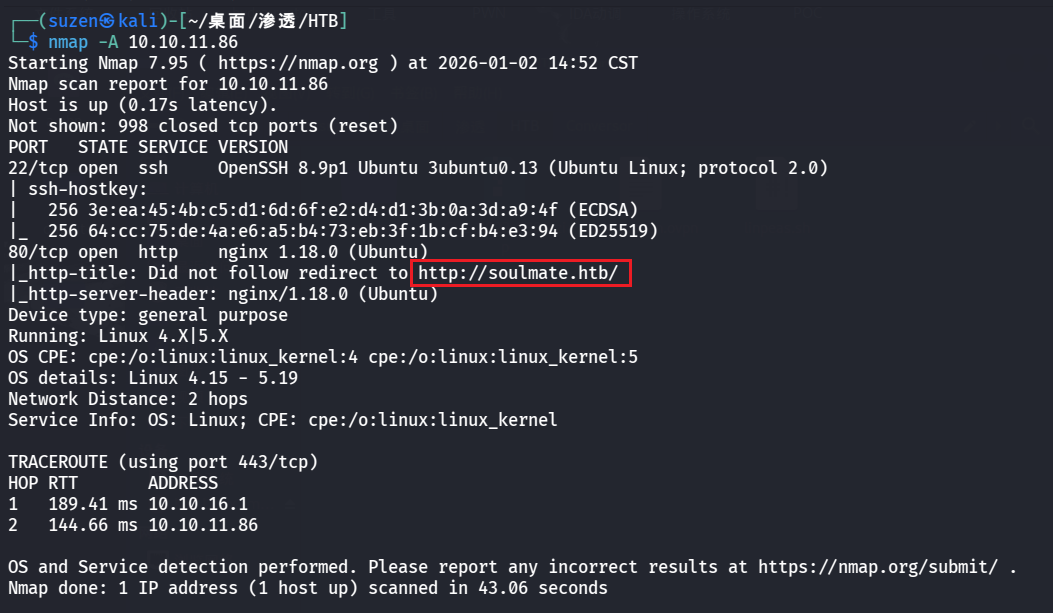Click the Network Distance: 2 hops line
The image size is (1053, 613).
[x=128, y=398]
